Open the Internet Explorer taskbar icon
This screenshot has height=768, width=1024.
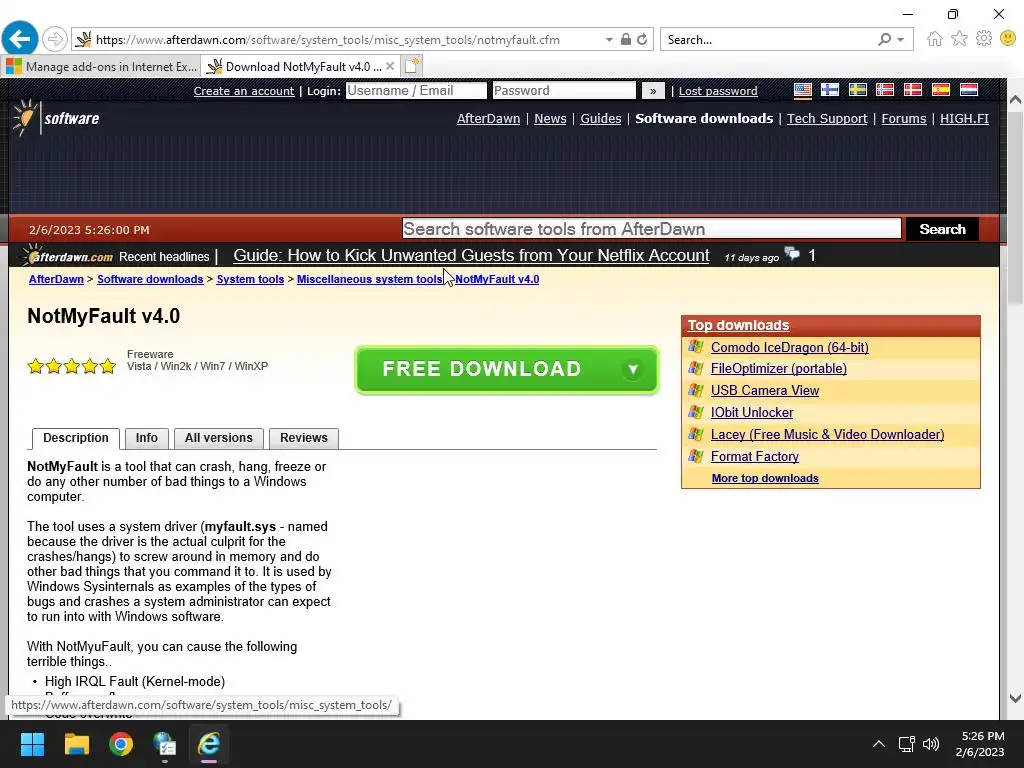(x=209, y=744)
